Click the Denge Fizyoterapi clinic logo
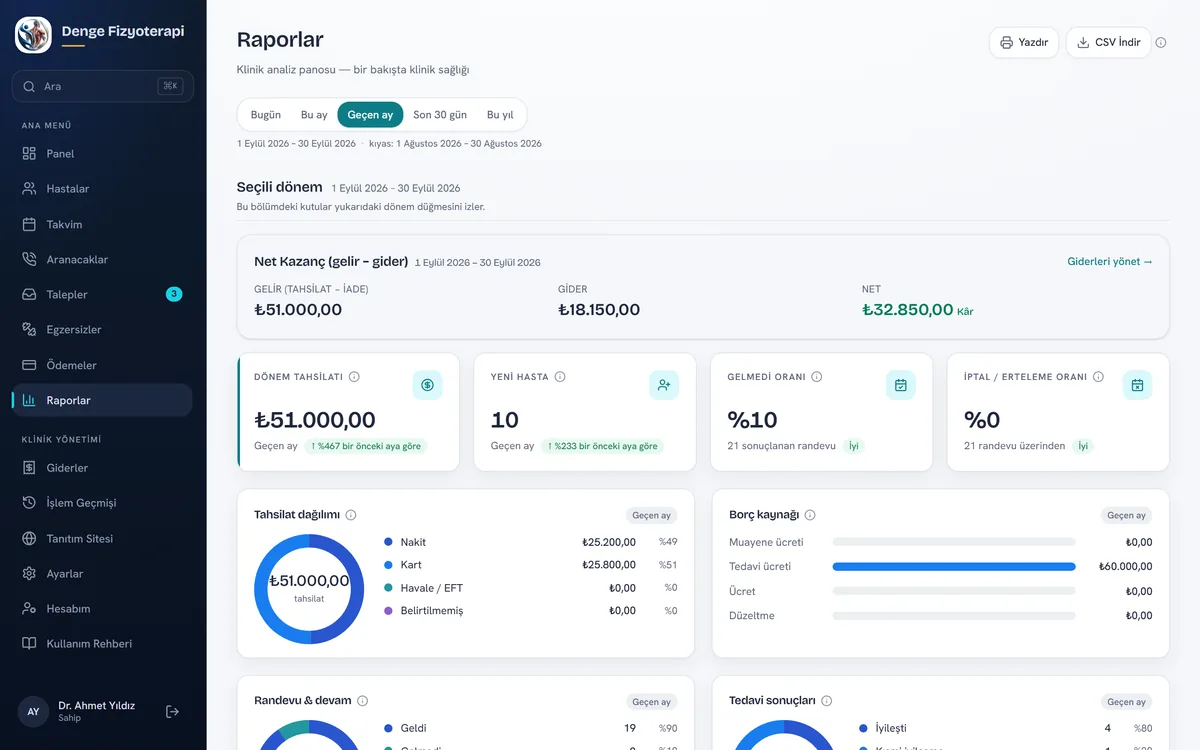 coord(33,35)
